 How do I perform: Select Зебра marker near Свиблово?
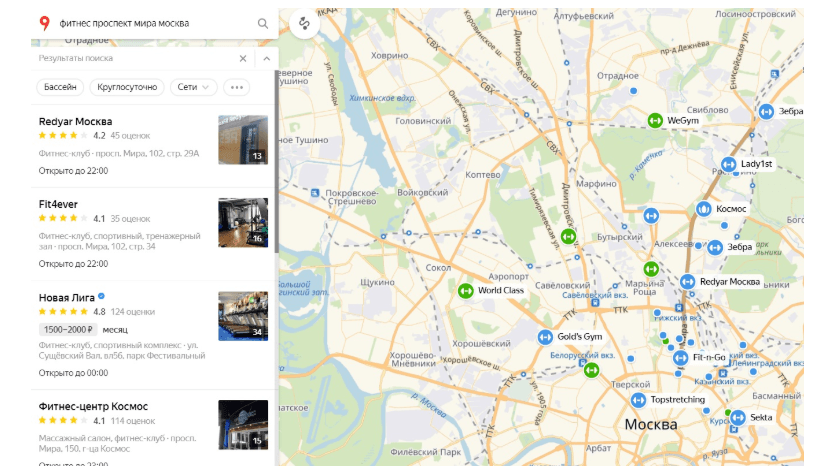766,111
